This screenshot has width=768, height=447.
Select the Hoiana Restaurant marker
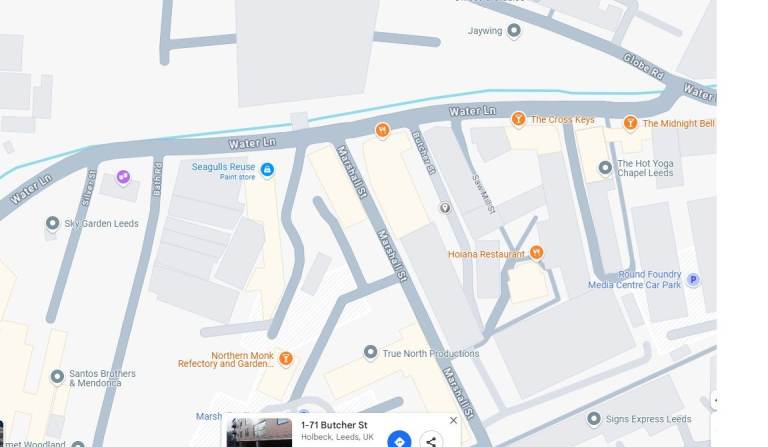536,253
